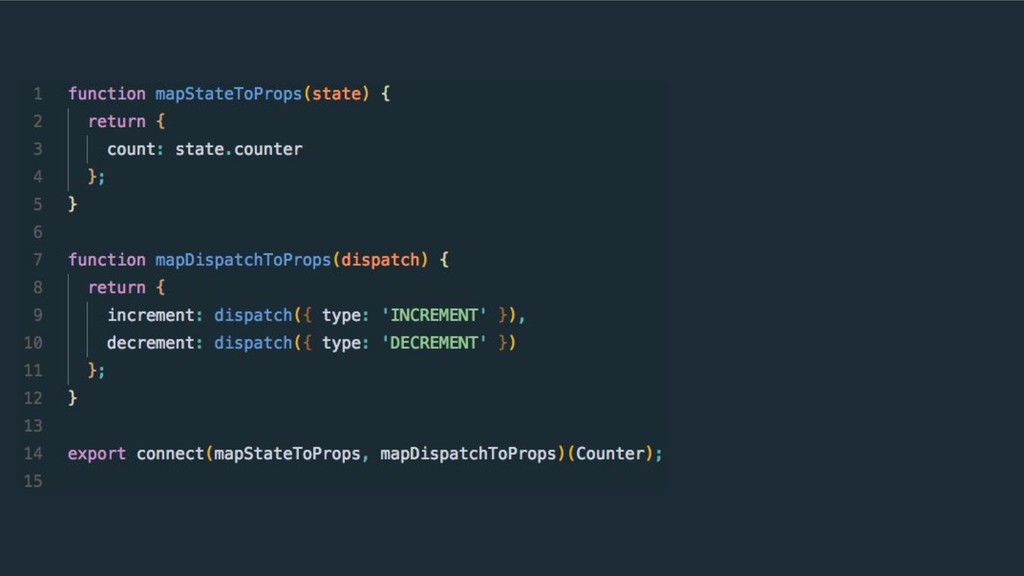Click the decrement property key
The height and width of the screenshot is (576, 1024).
click(x=151, y=343)
